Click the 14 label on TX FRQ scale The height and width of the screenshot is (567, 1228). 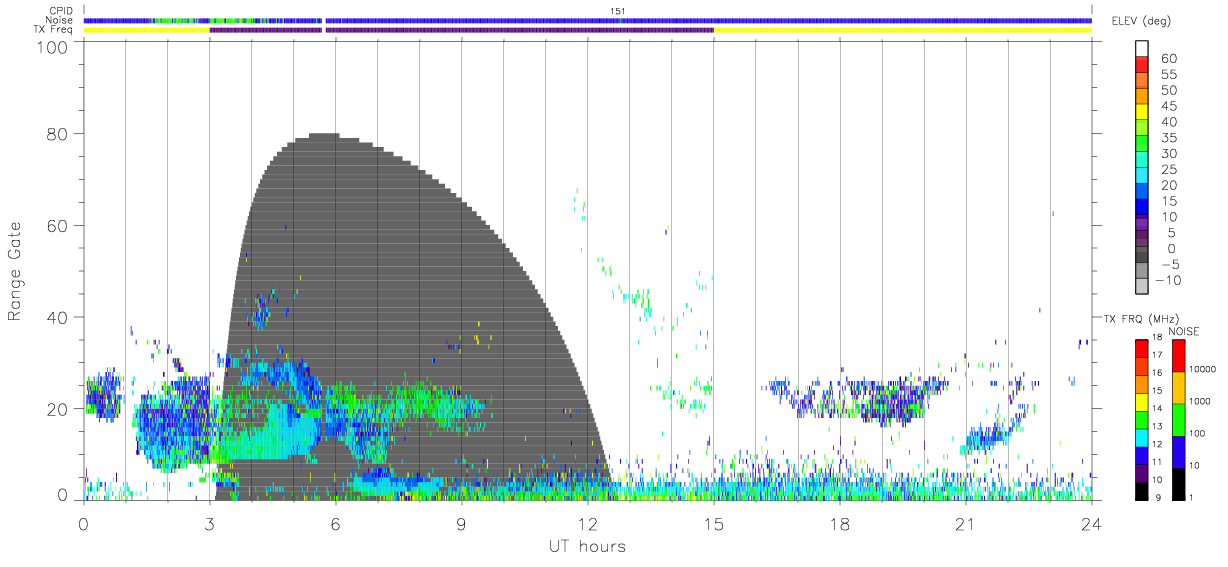click(x=1156, y=409)
